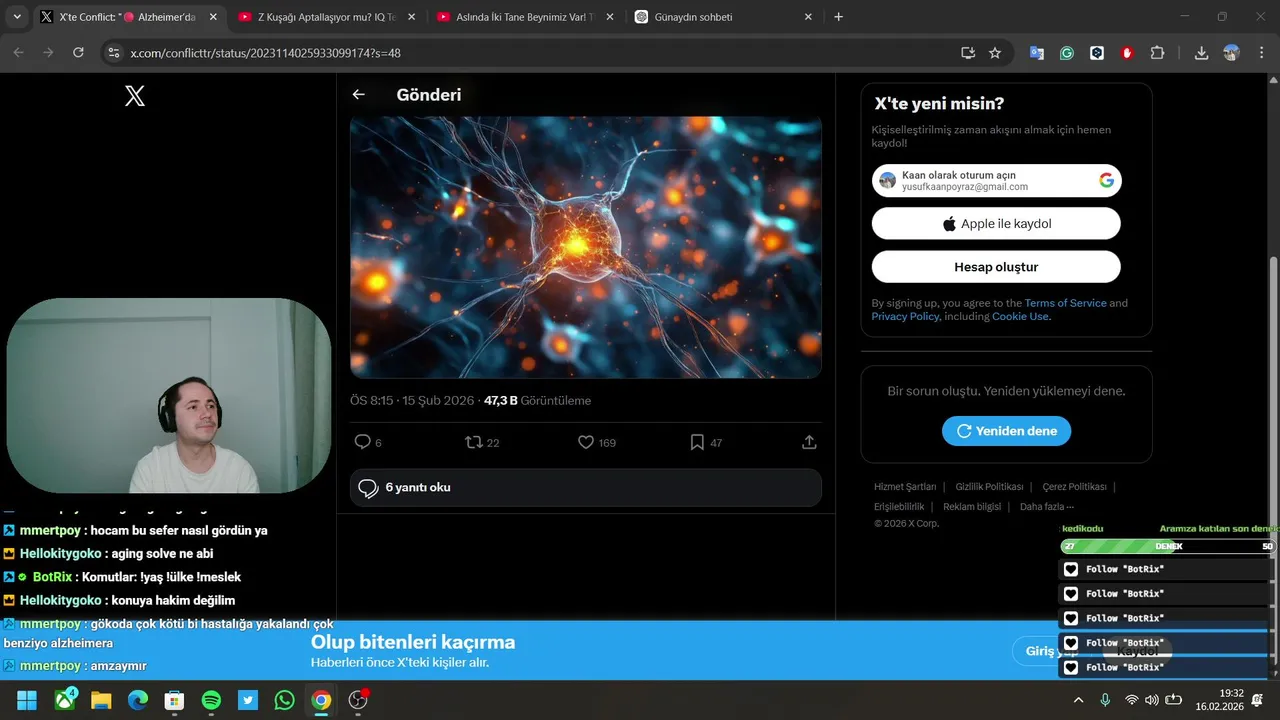This screenshot has height=720, width=1280.
Task: Click the Chrome profile avatar
Action: [x=1231, y=53]
